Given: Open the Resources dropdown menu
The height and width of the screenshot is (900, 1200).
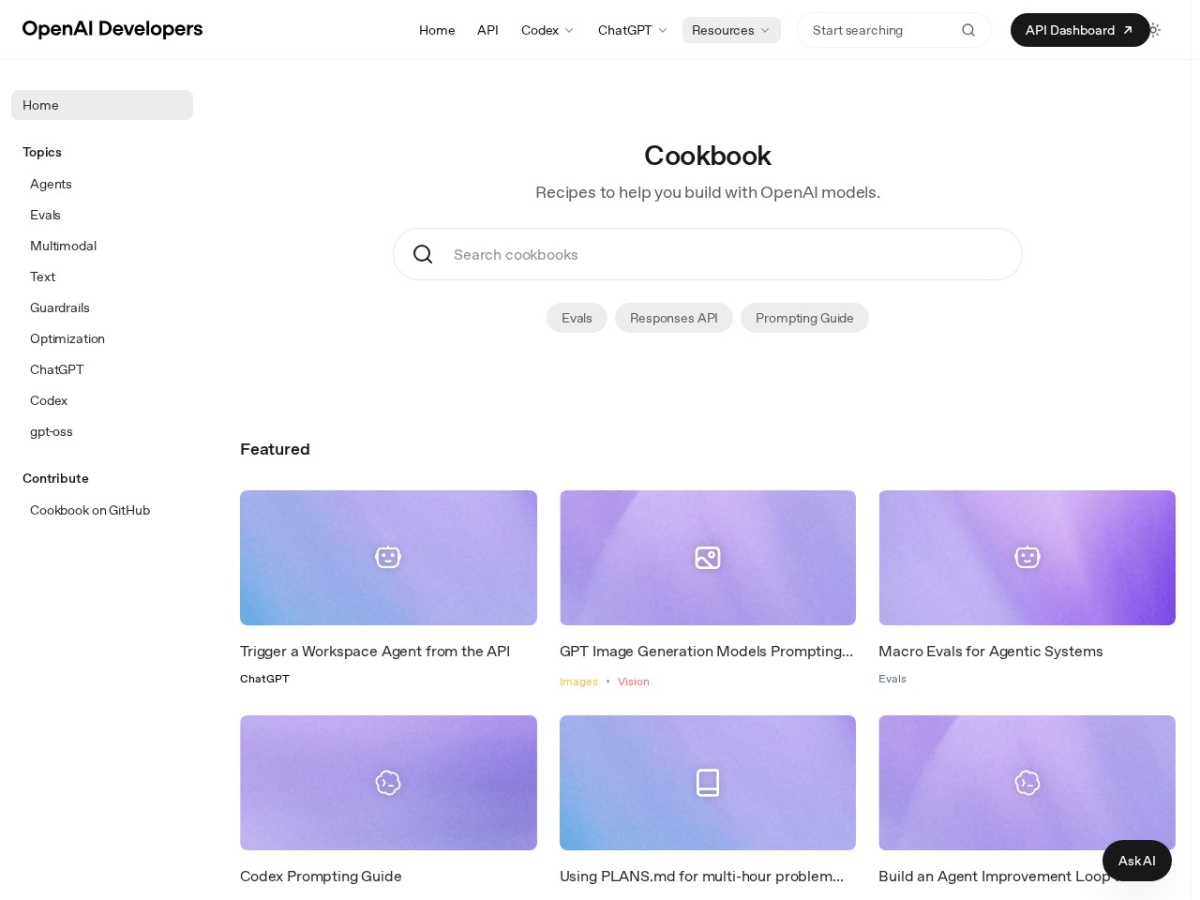Looking at the screenshot, I should 731,30.
